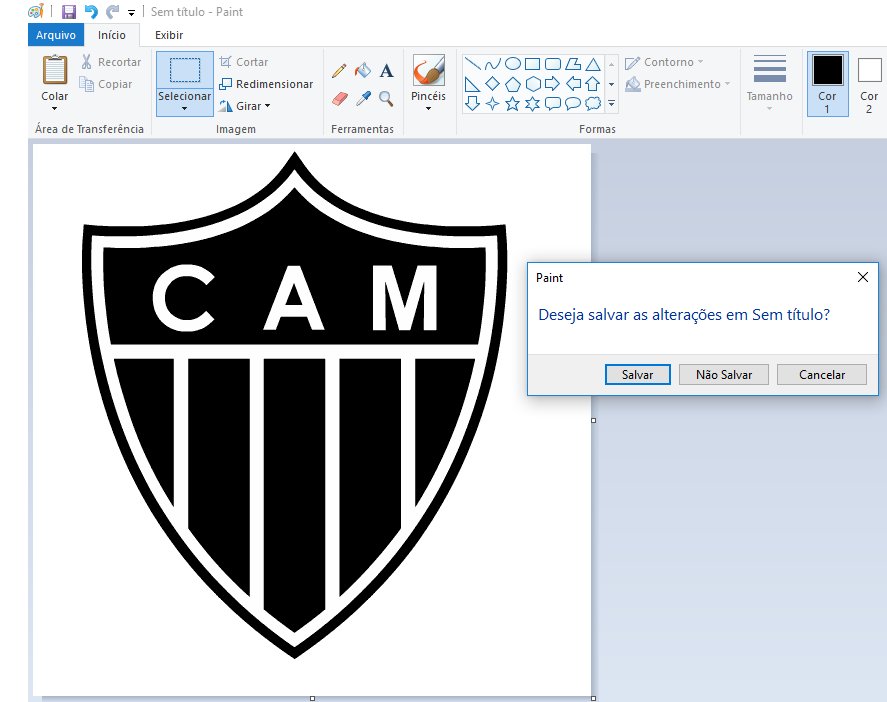Open the Redimensionar dialog

coord(266,84)
